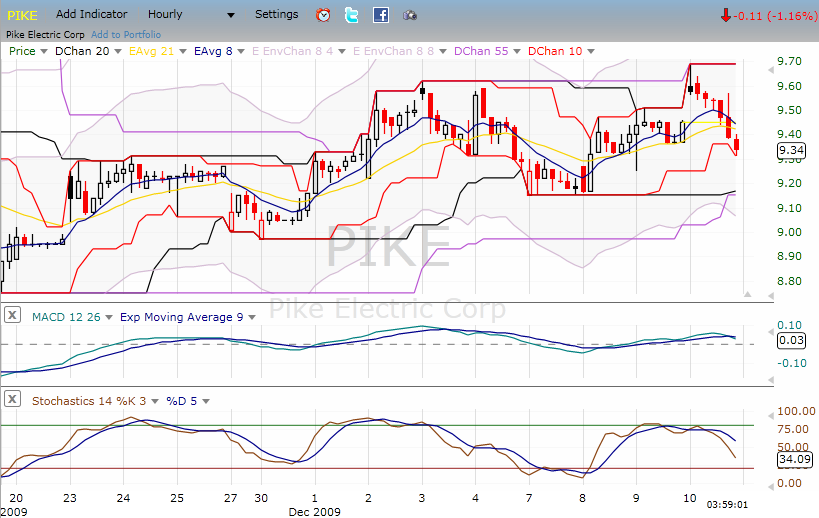819x518 pixels.
Task: Click the triangle arrow beside Stochastics 100.00 label
Action: [770, 416]
